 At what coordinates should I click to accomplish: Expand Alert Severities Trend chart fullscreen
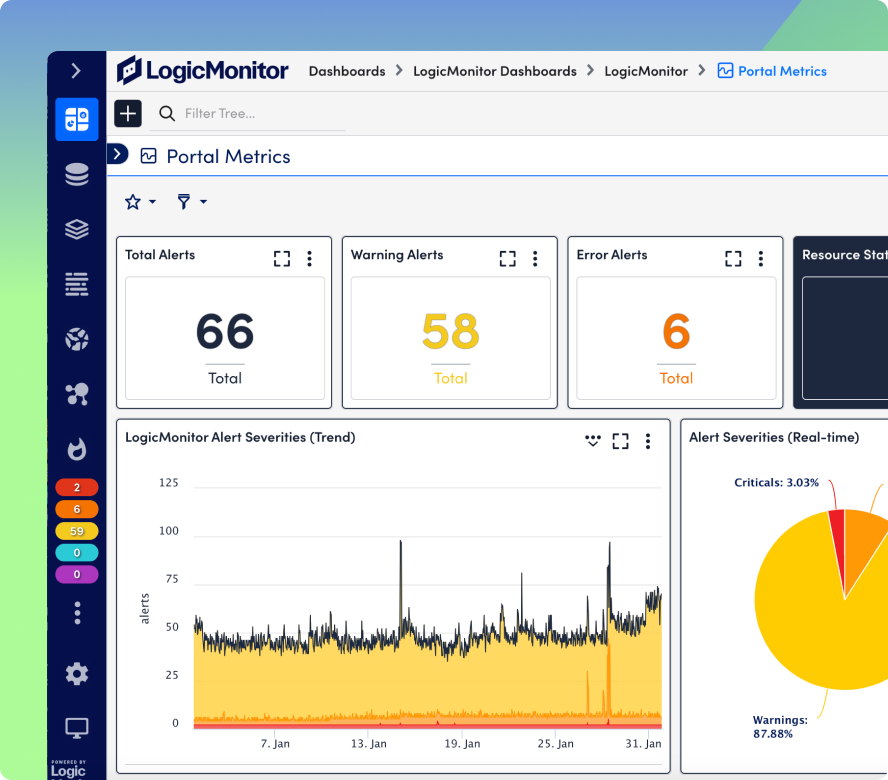[621, 441]
